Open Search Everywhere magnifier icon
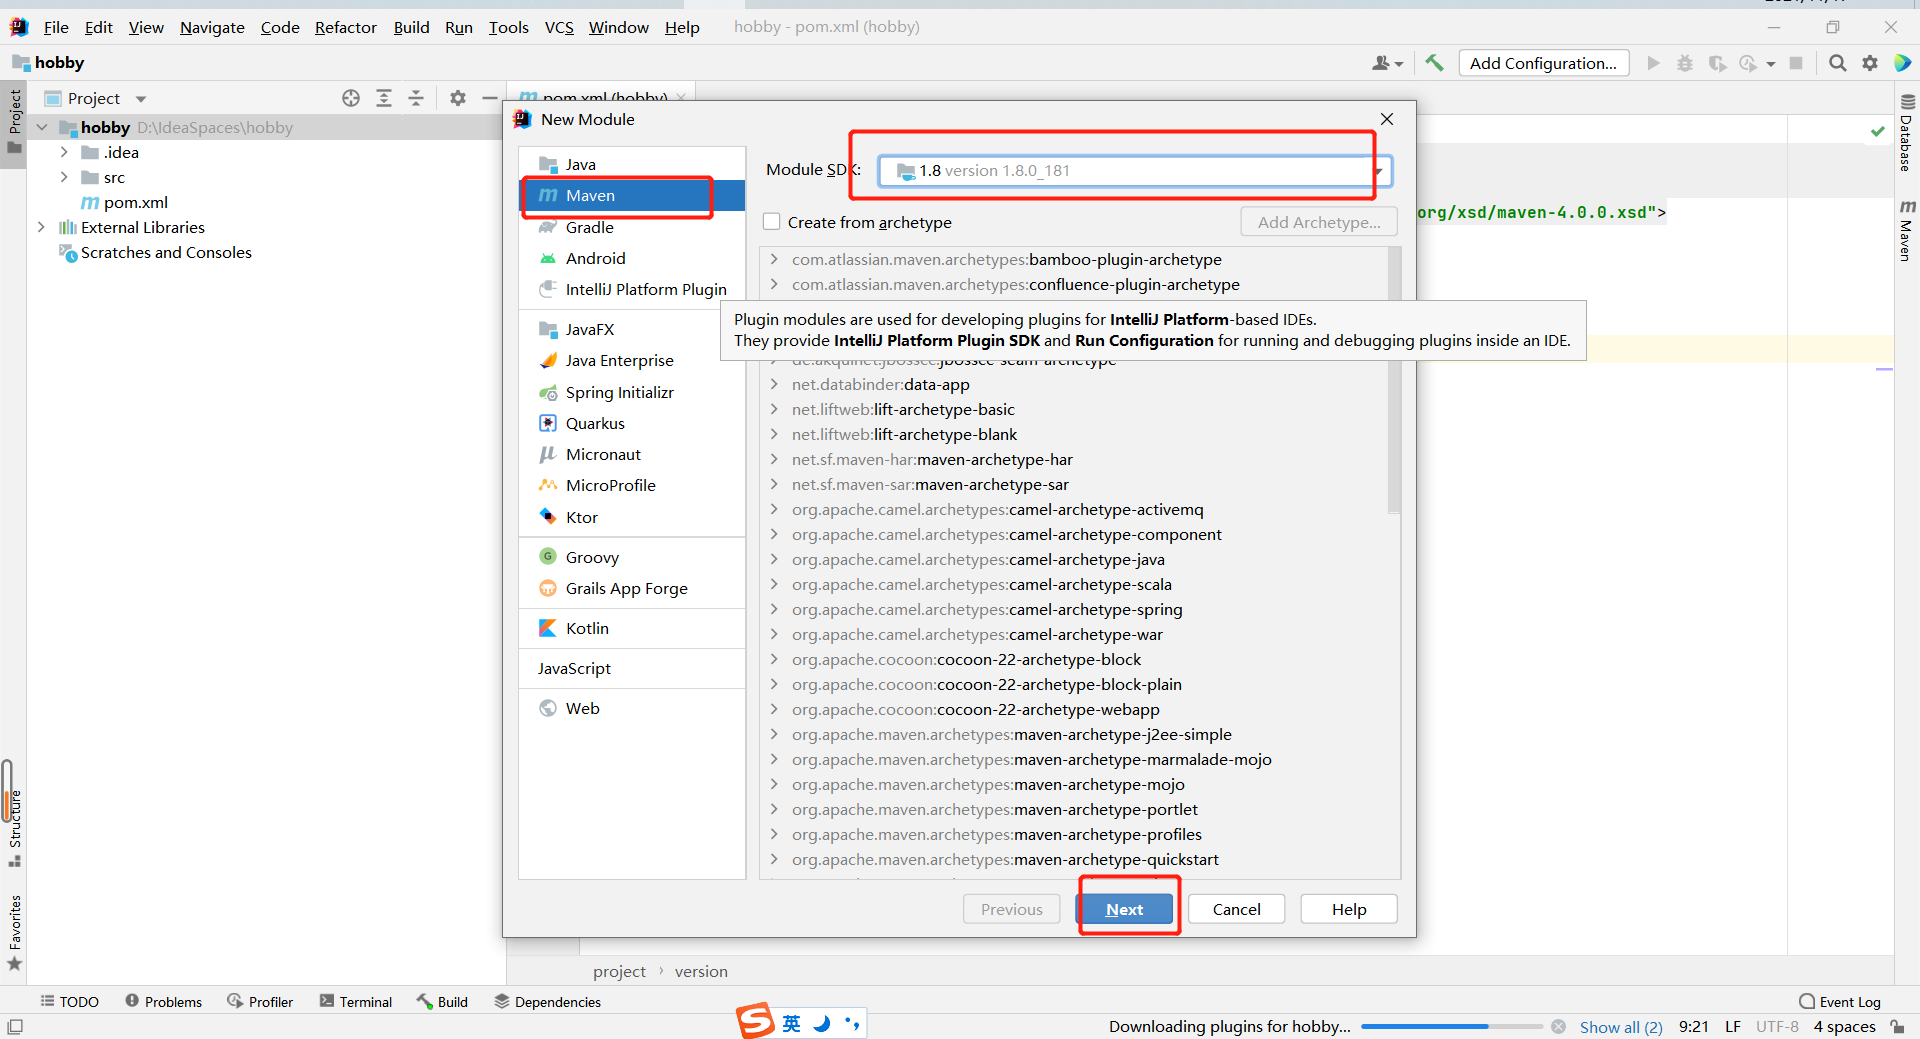The width and height of the screenshot is (1920, 1039). (1838, 63)
